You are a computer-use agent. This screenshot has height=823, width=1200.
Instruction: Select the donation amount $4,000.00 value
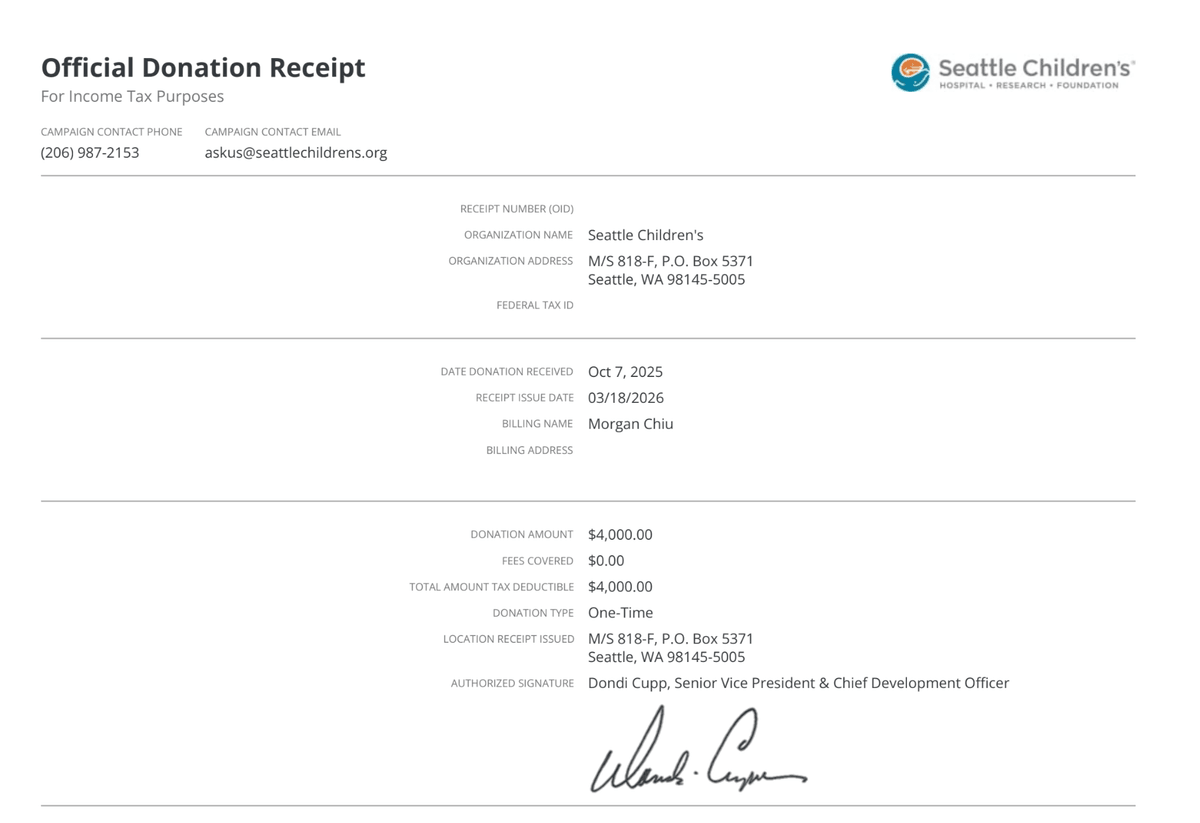620,535
